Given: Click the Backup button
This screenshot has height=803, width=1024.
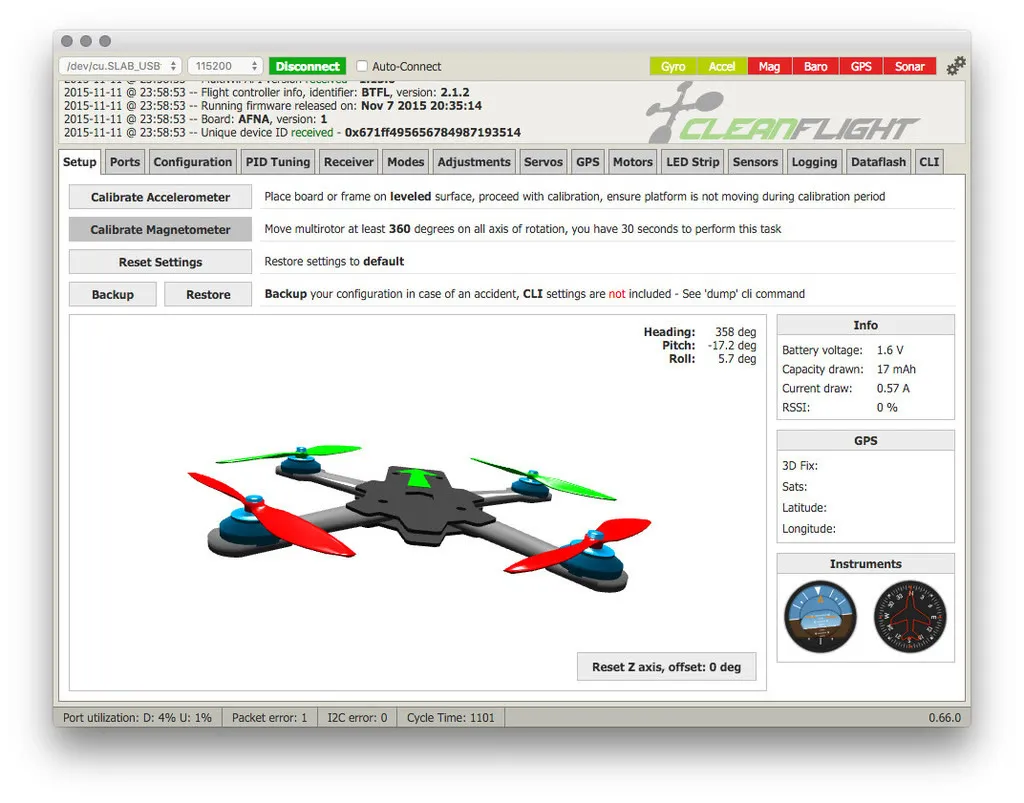Looking at the screenshot, I should click(x=113, y=295).
